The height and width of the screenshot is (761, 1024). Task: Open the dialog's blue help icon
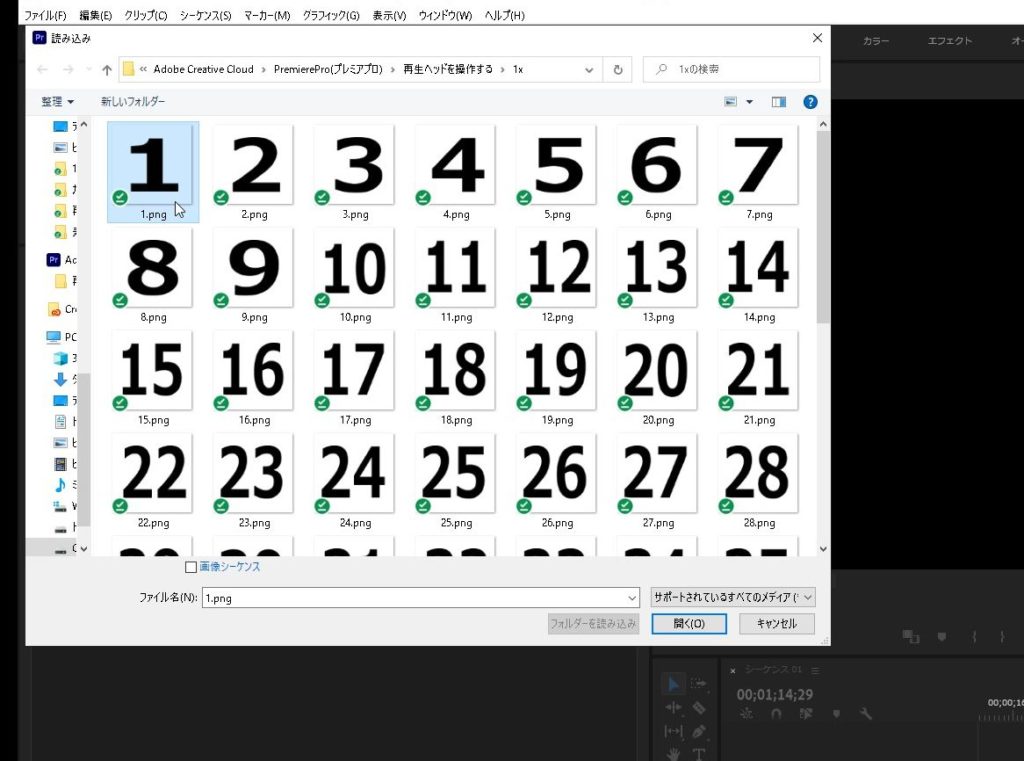tap(810, 102)
